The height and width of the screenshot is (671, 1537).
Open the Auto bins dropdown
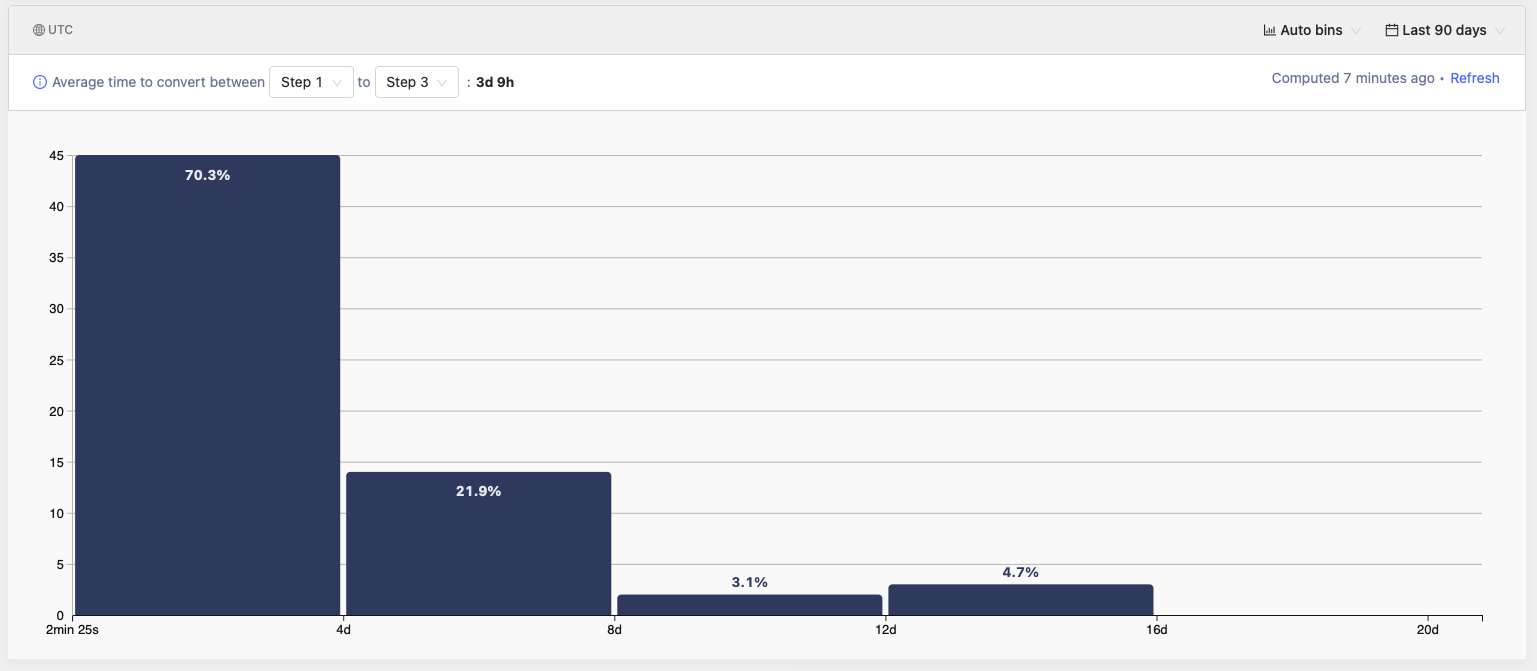[1312, 30]
